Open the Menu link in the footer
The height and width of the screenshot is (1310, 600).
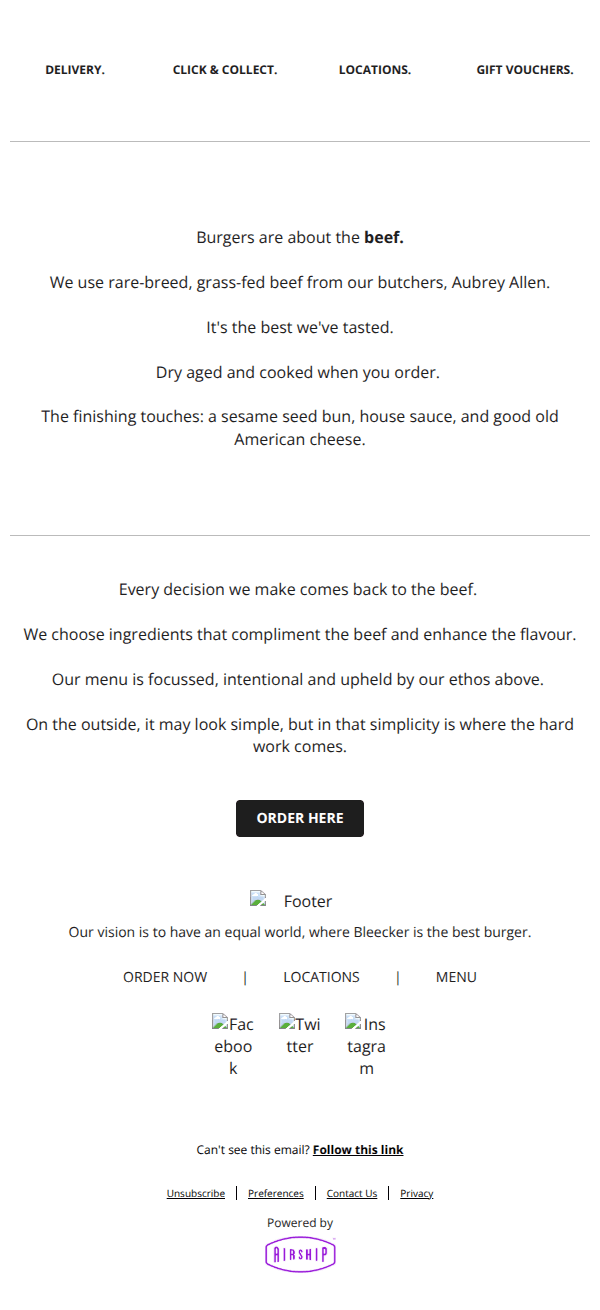click(456, 977)
